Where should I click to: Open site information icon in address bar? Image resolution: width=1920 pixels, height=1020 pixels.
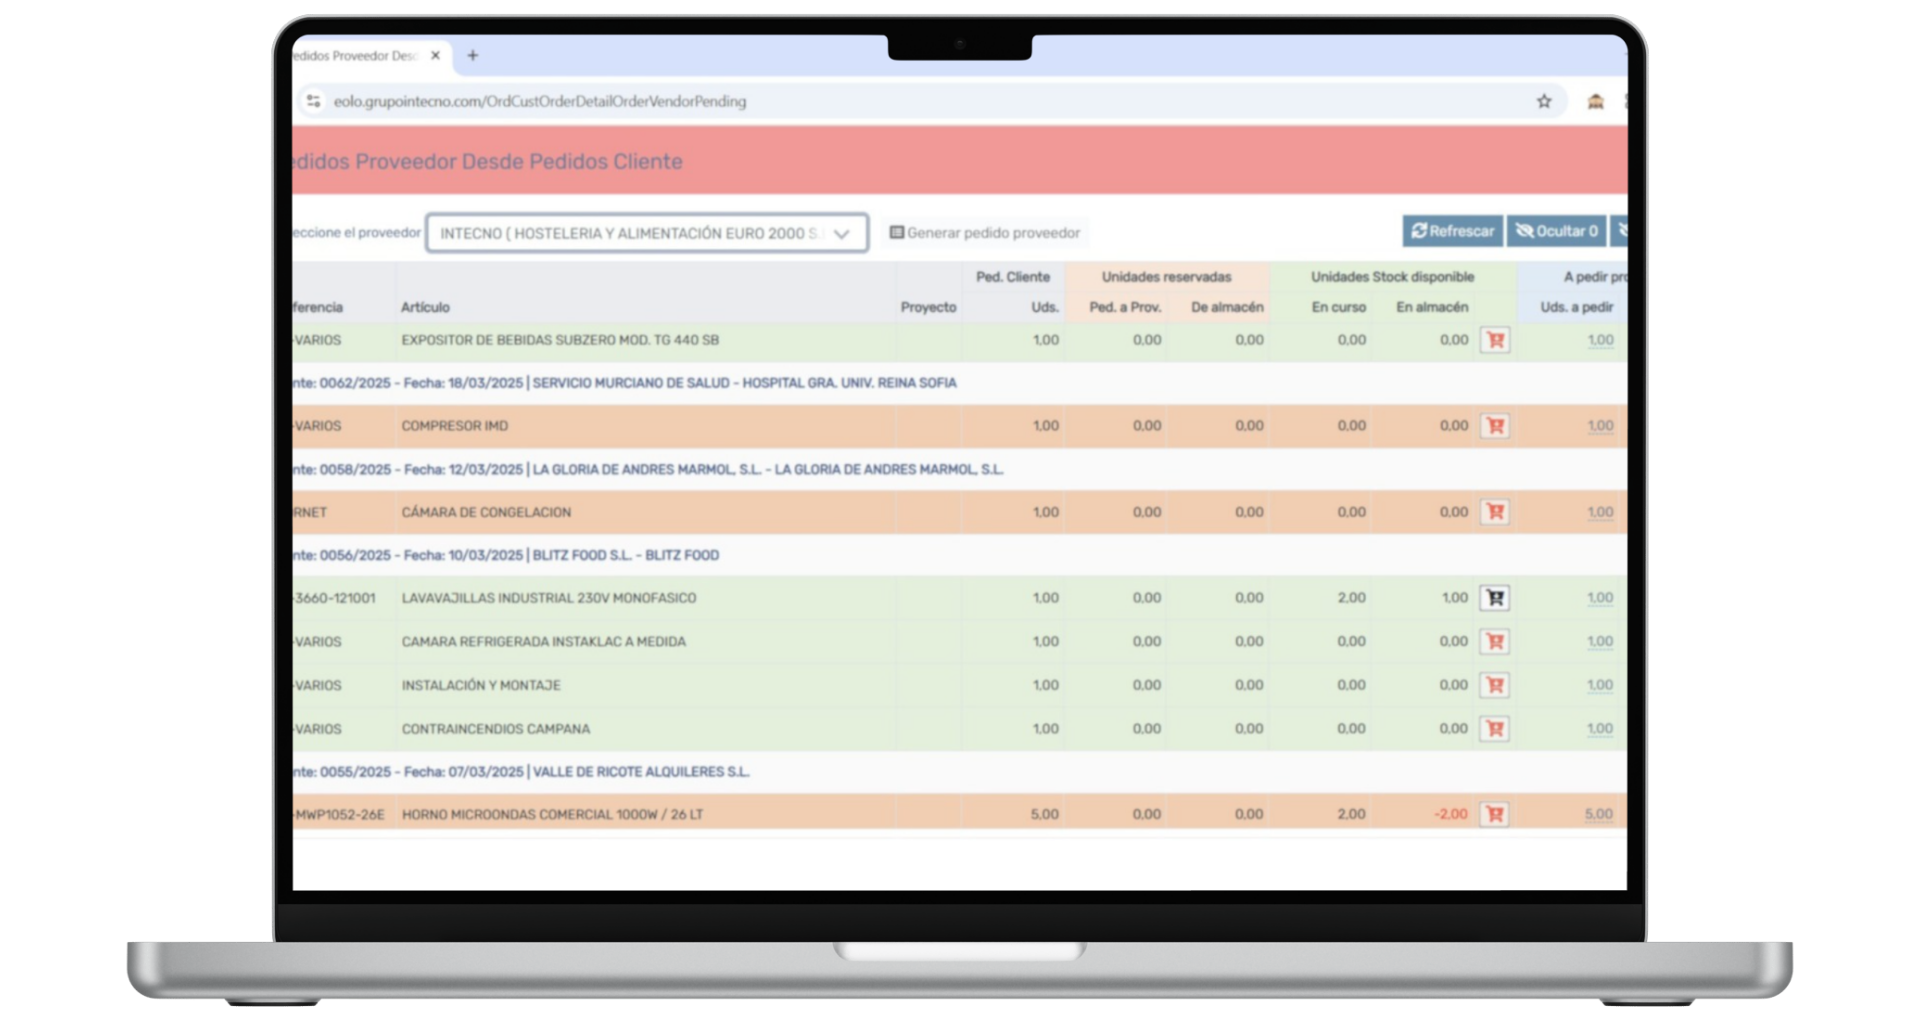[x=314, y=101]
